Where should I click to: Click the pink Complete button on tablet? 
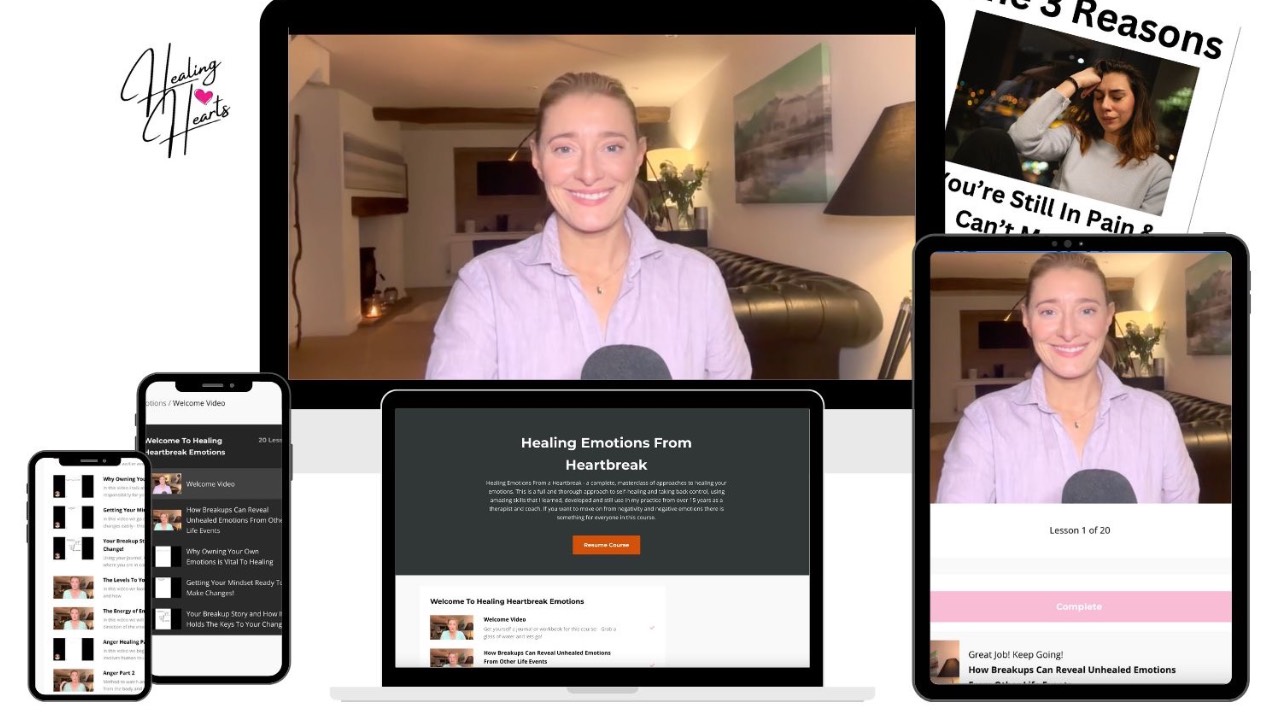click(x=1080, y=607)
